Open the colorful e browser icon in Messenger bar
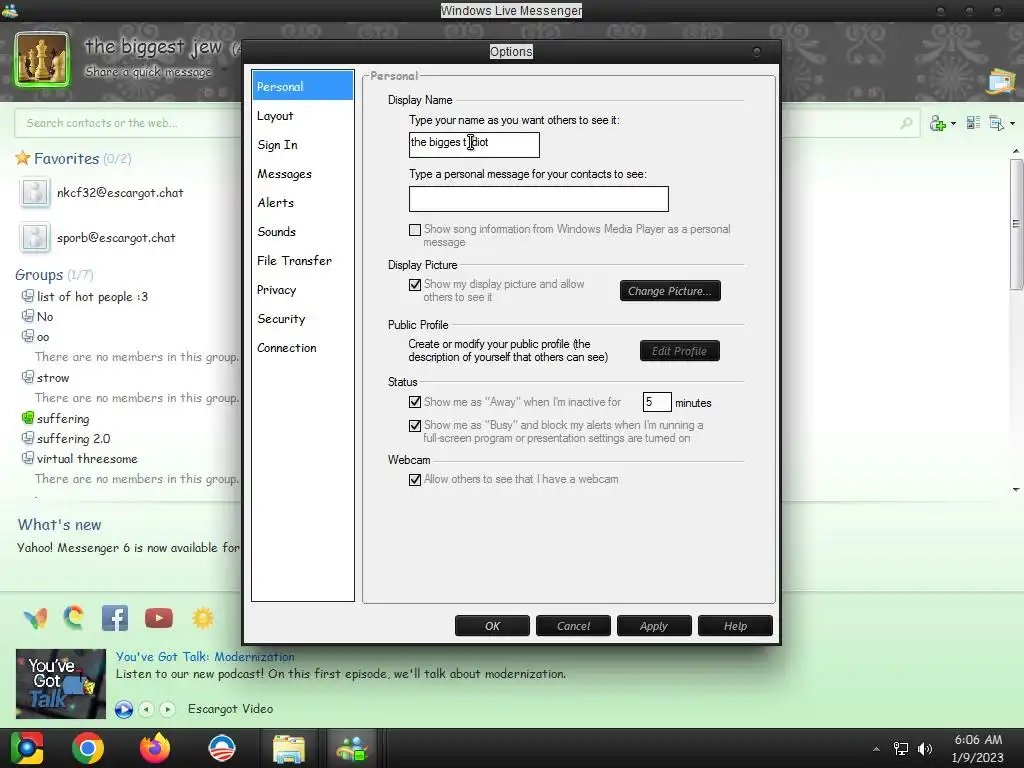 coord(74,617)
